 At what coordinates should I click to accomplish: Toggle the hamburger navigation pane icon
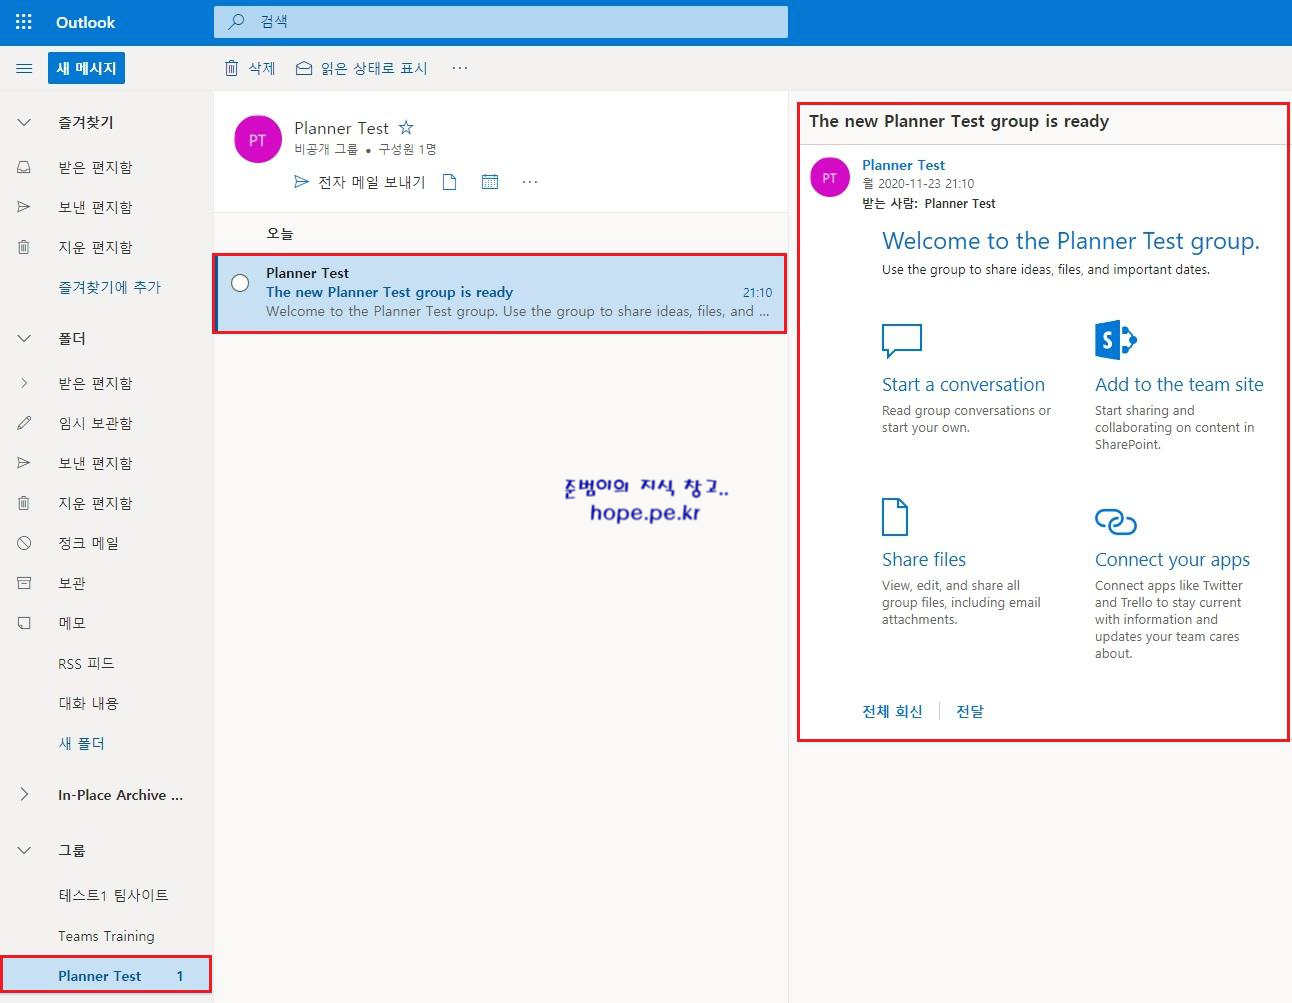[24, 68]
